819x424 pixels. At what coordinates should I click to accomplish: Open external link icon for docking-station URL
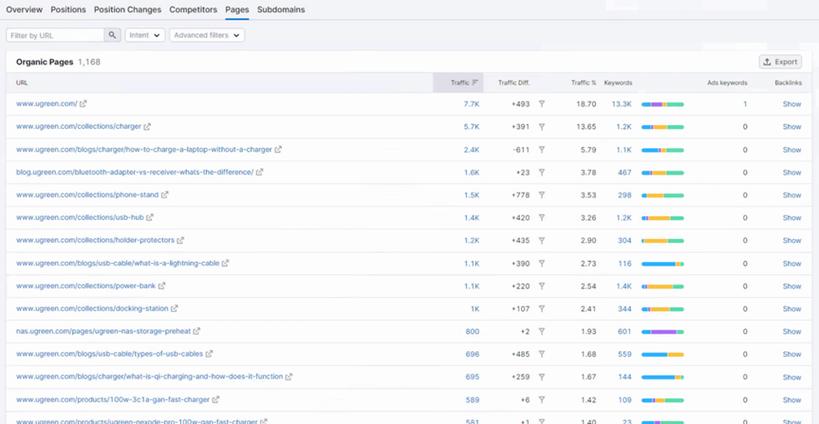pos(174,309)
